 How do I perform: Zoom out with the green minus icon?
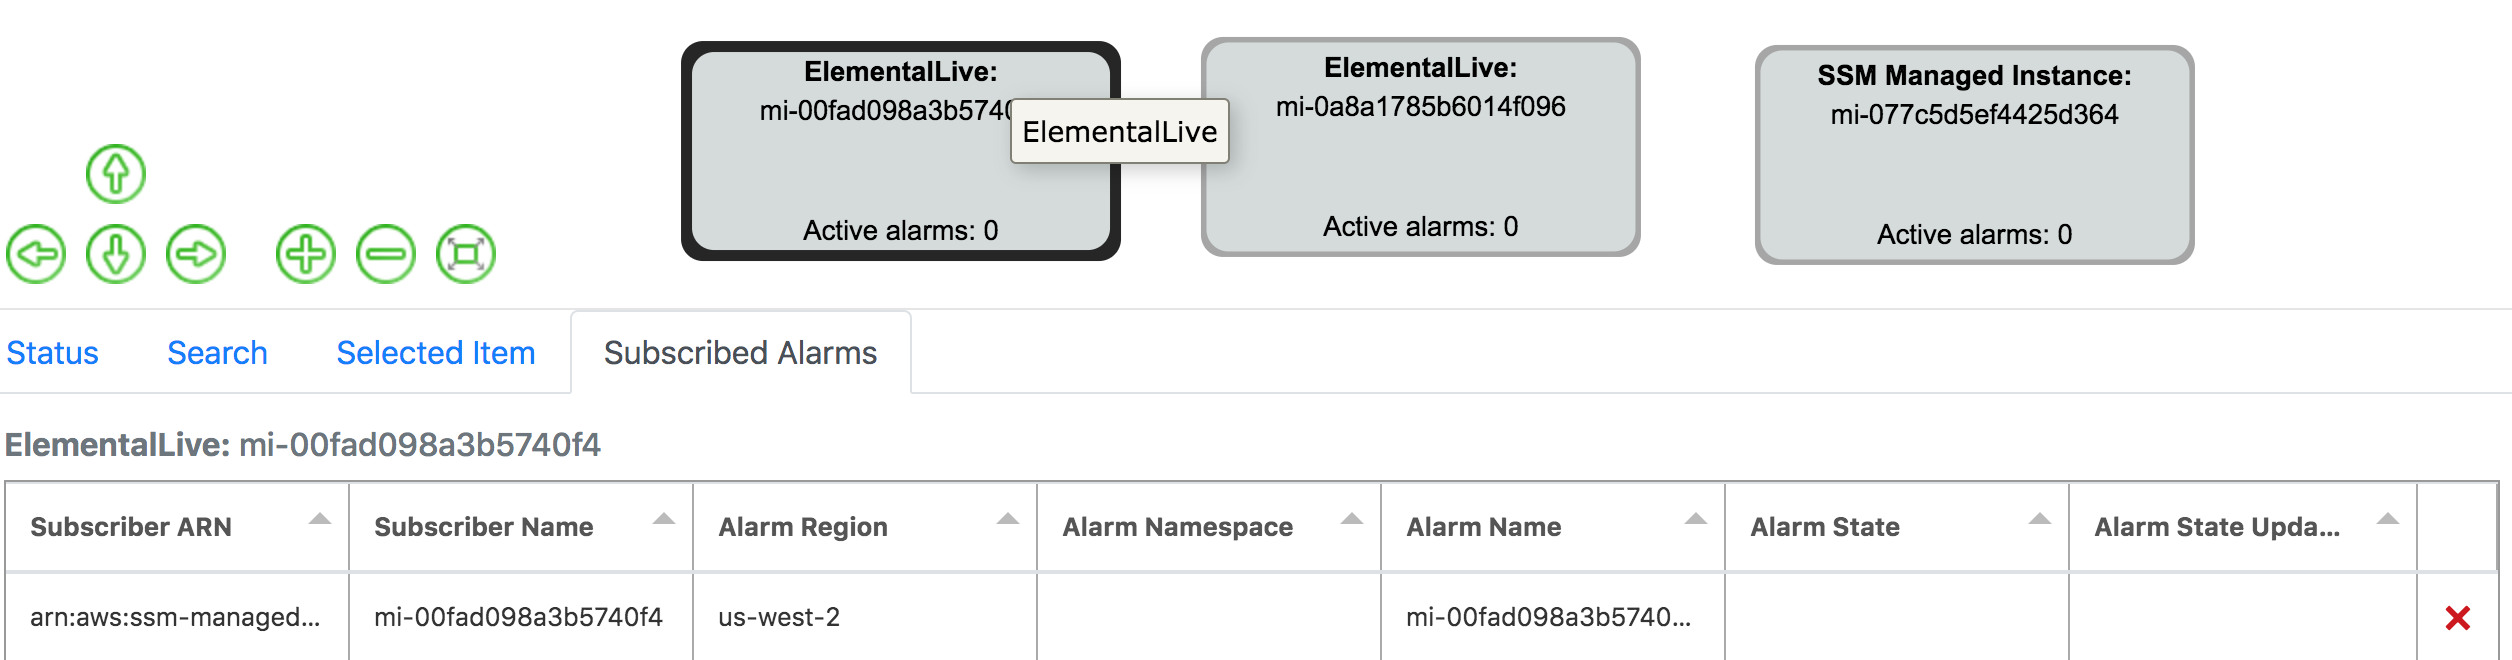coord(386,254)
